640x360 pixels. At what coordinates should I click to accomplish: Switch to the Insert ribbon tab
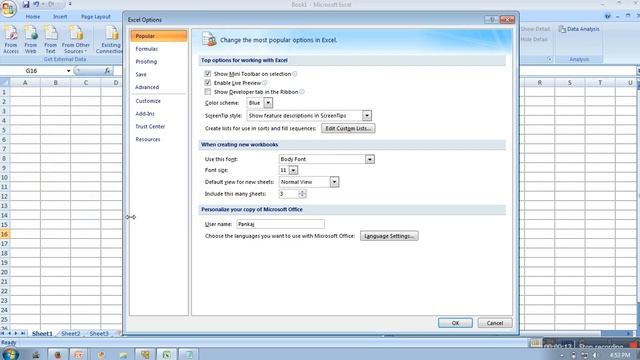(60, 17)
